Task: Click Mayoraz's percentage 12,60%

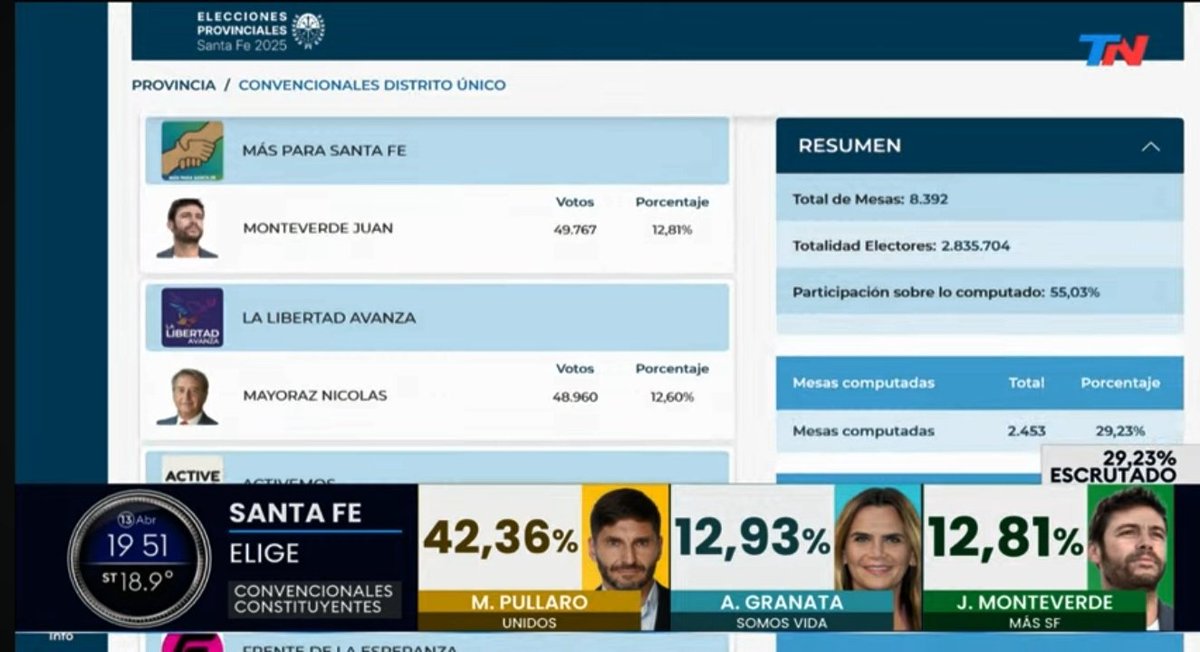Action: pyautogui.click(x=671, y=397)
